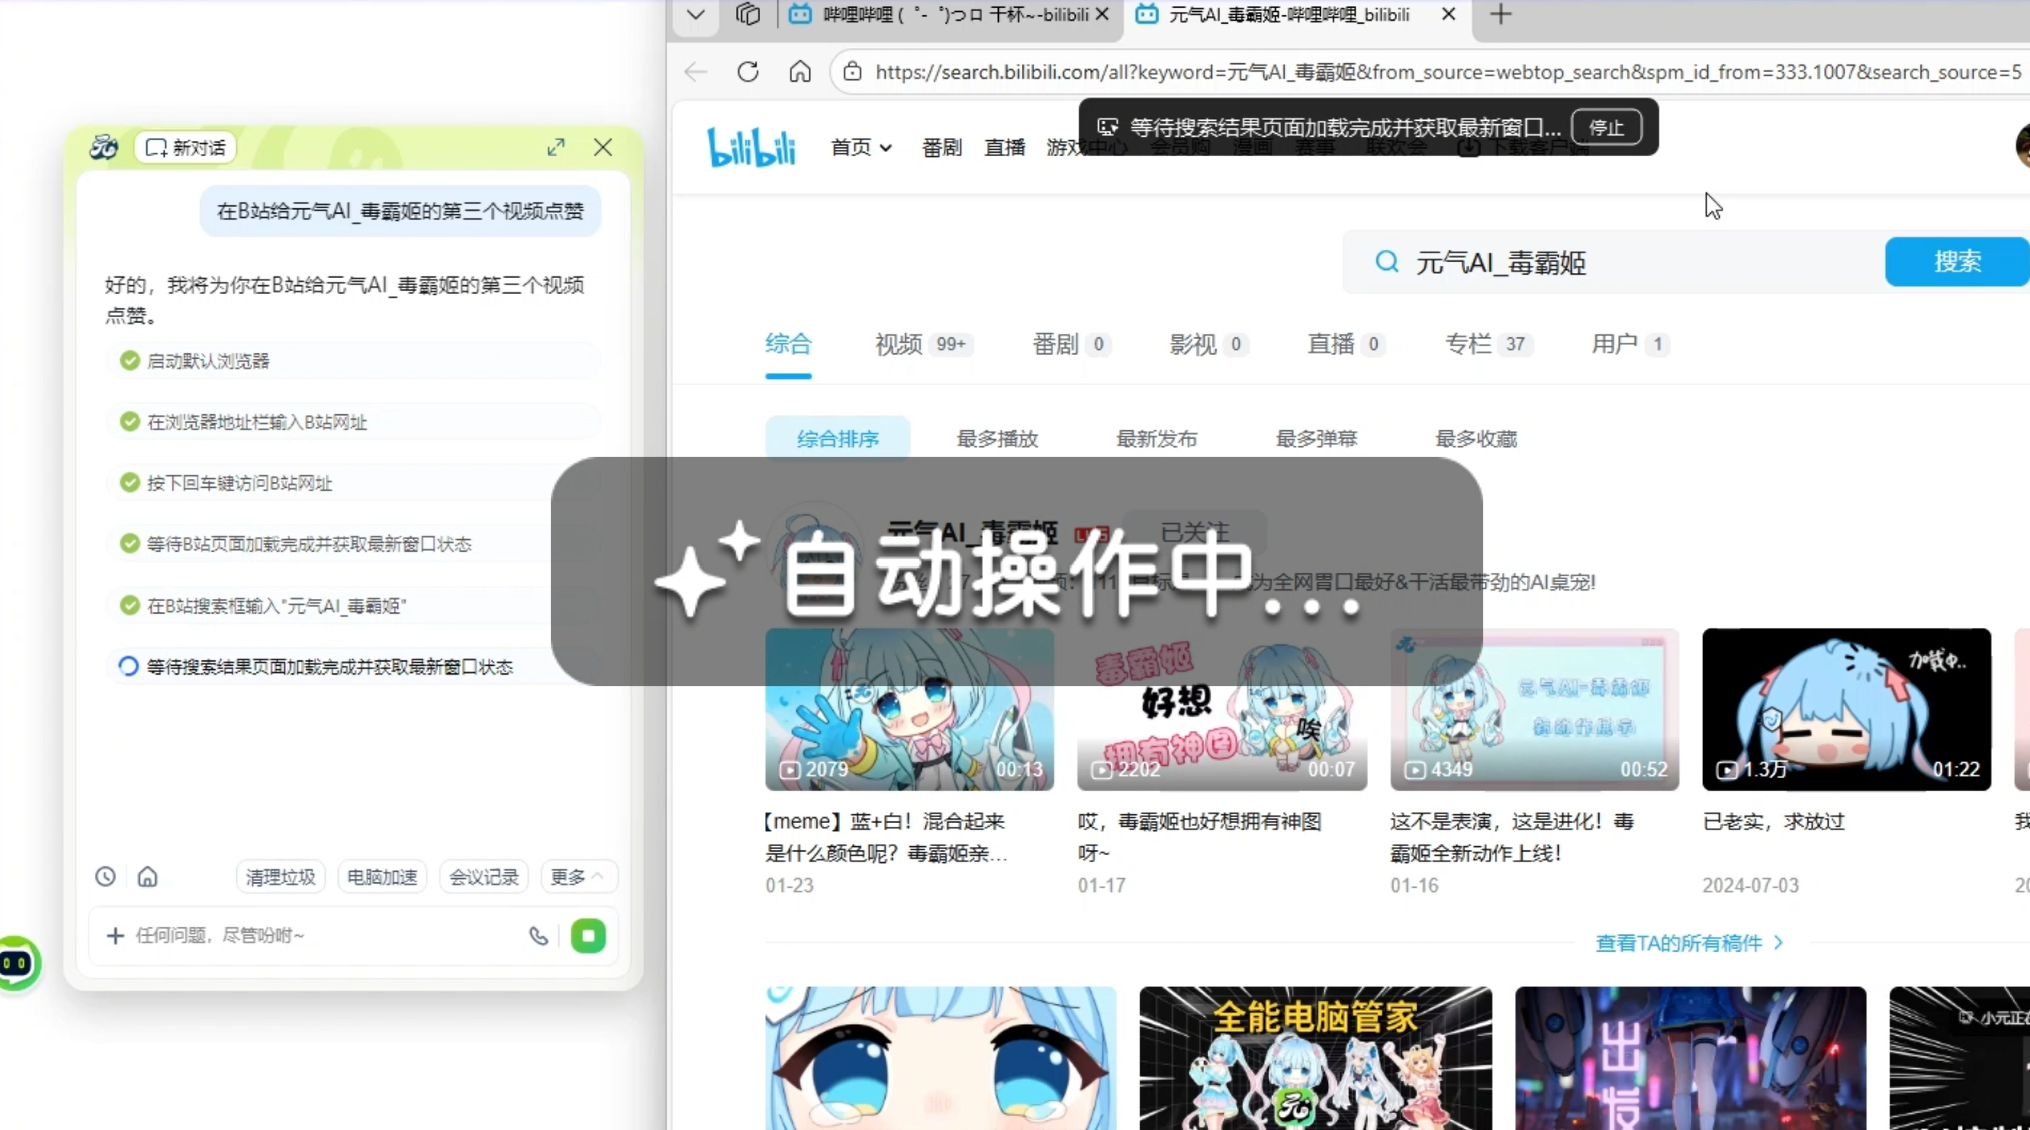
Task: Click the plus attachment icon in chat input
Action: point(115,936)
